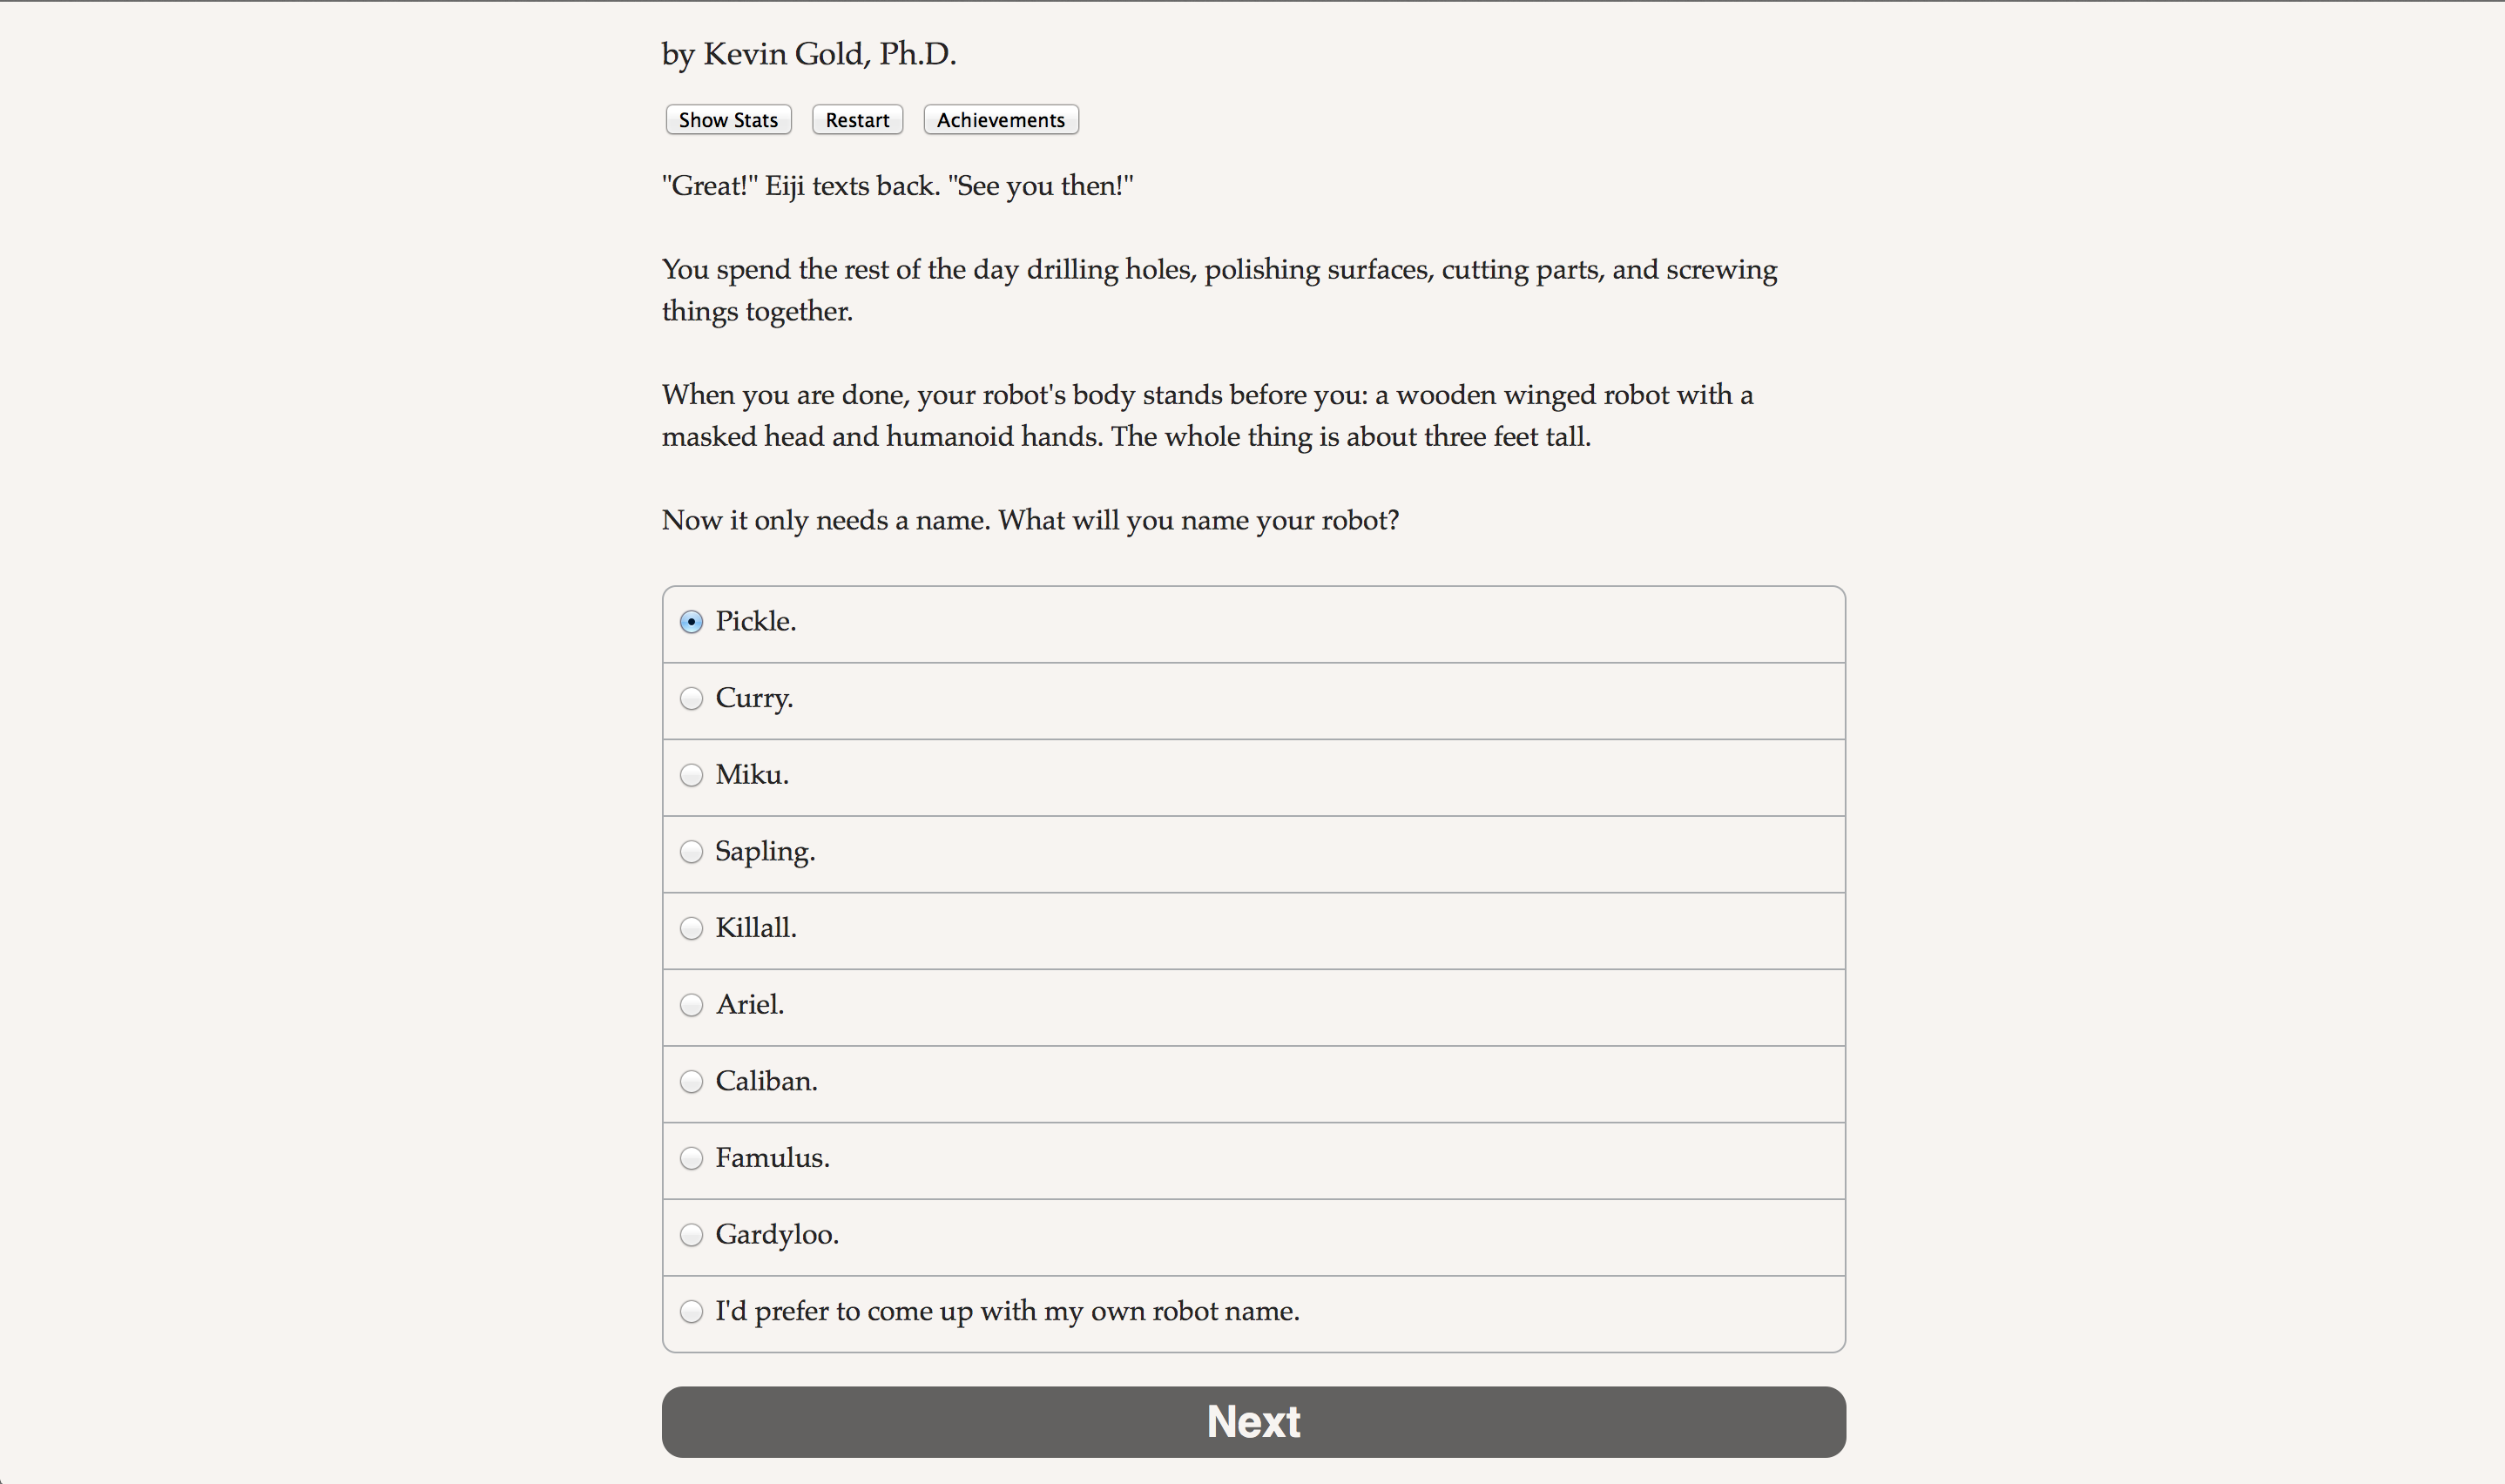Click the Show Stats button
The height and width of the screenshot is (1484, 2505).
pos(728,120)
